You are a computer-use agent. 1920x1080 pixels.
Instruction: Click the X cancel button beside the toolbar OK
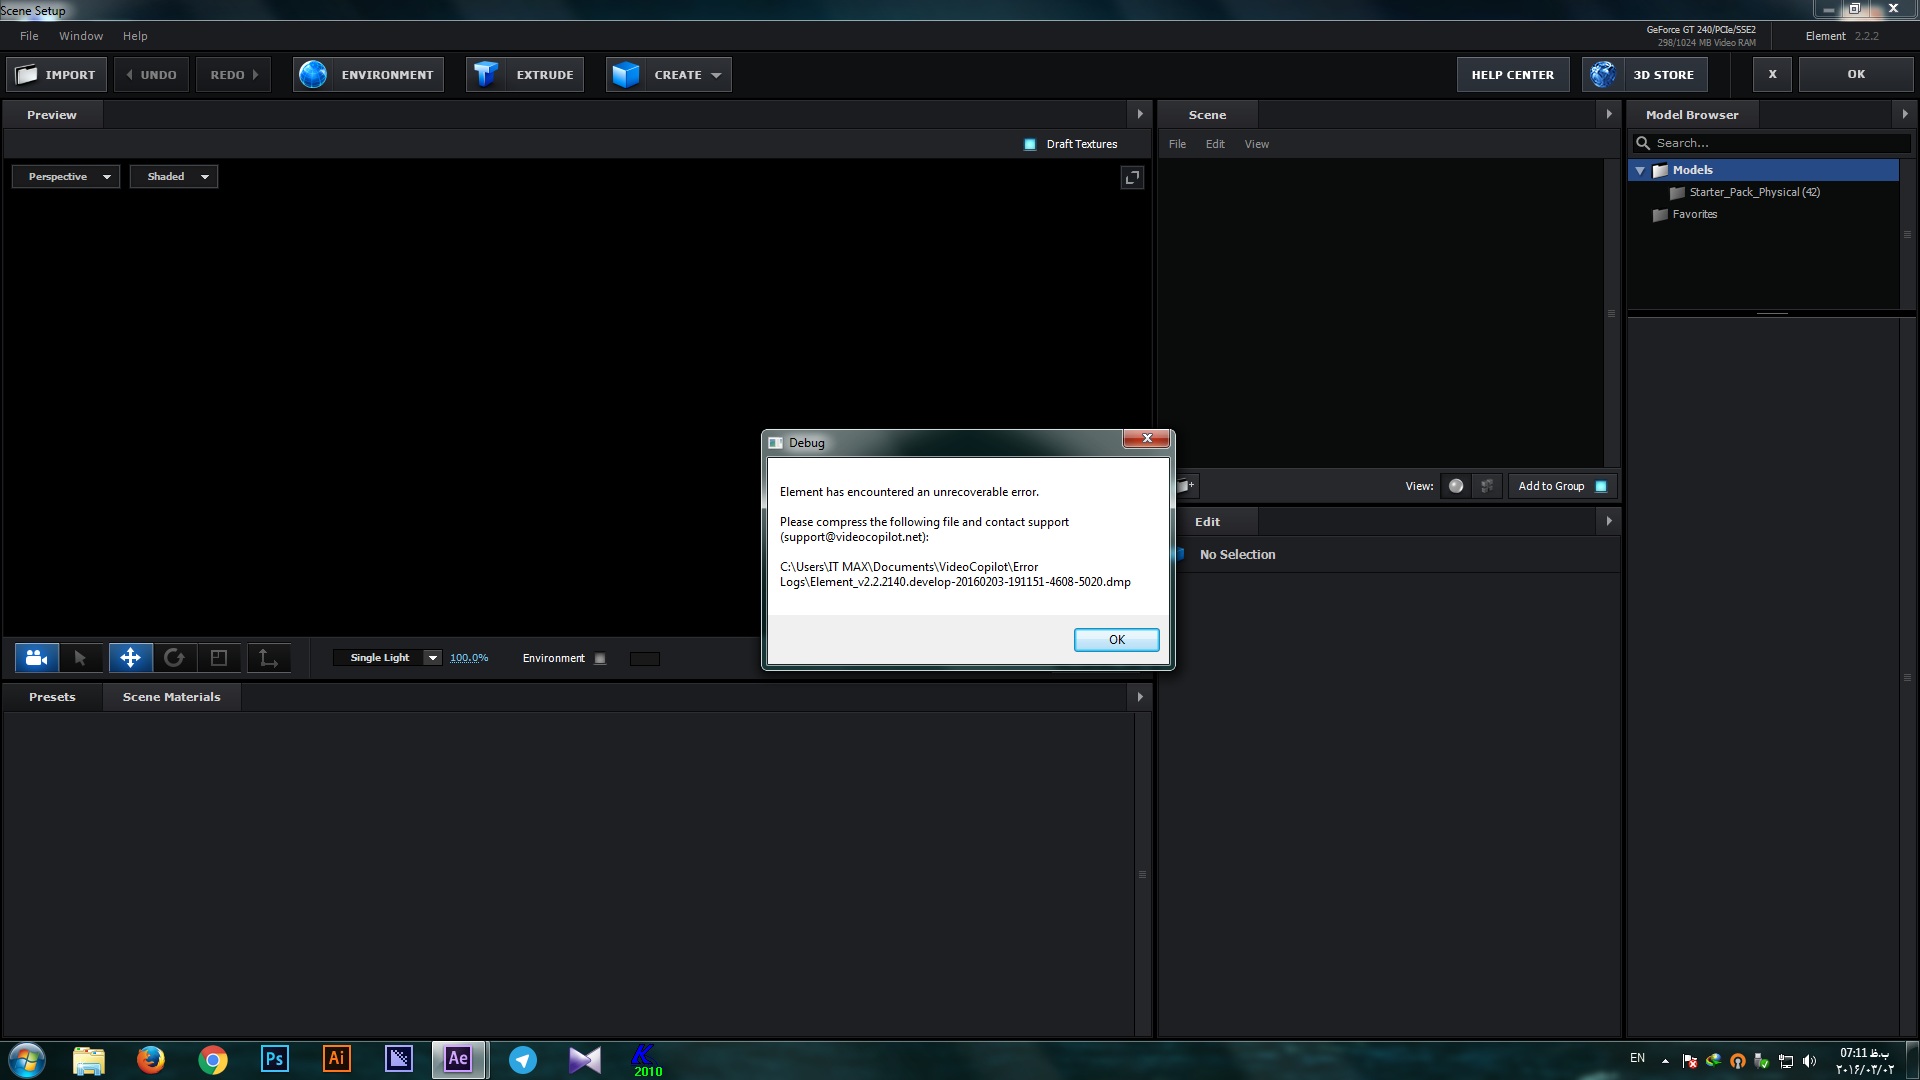coord(1772,75)
